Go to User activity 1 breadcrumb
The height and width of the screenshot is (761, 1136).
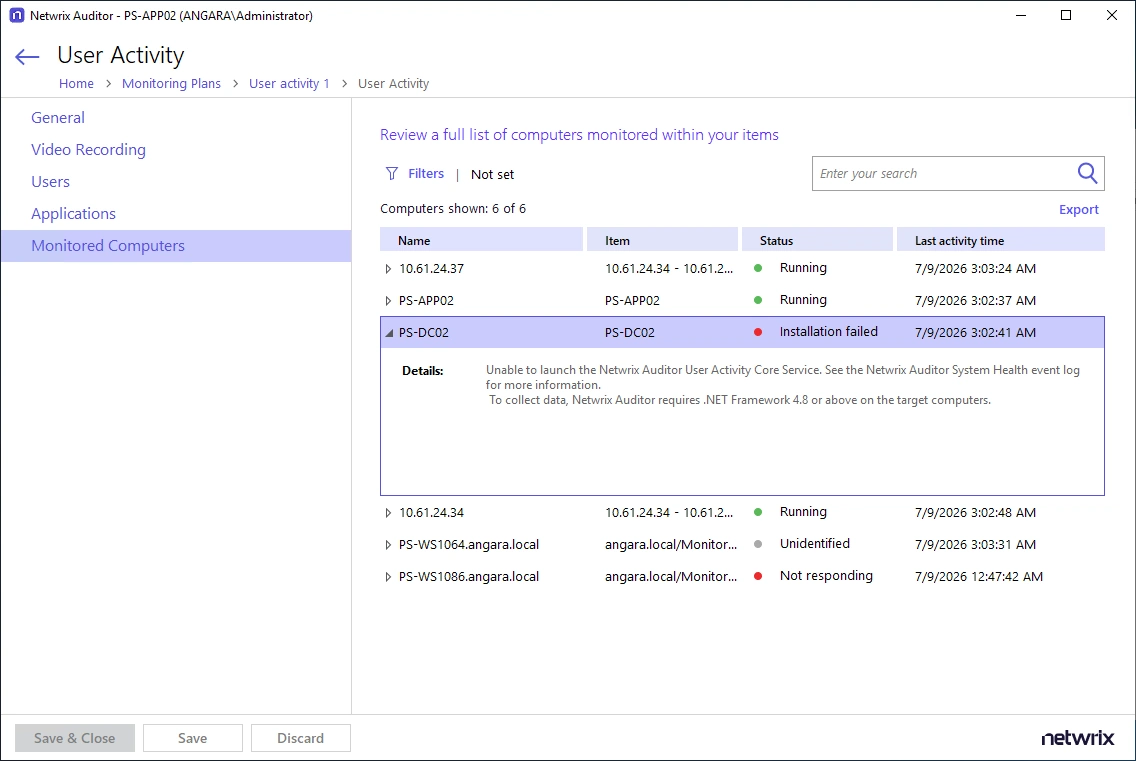tap(289, 83)
